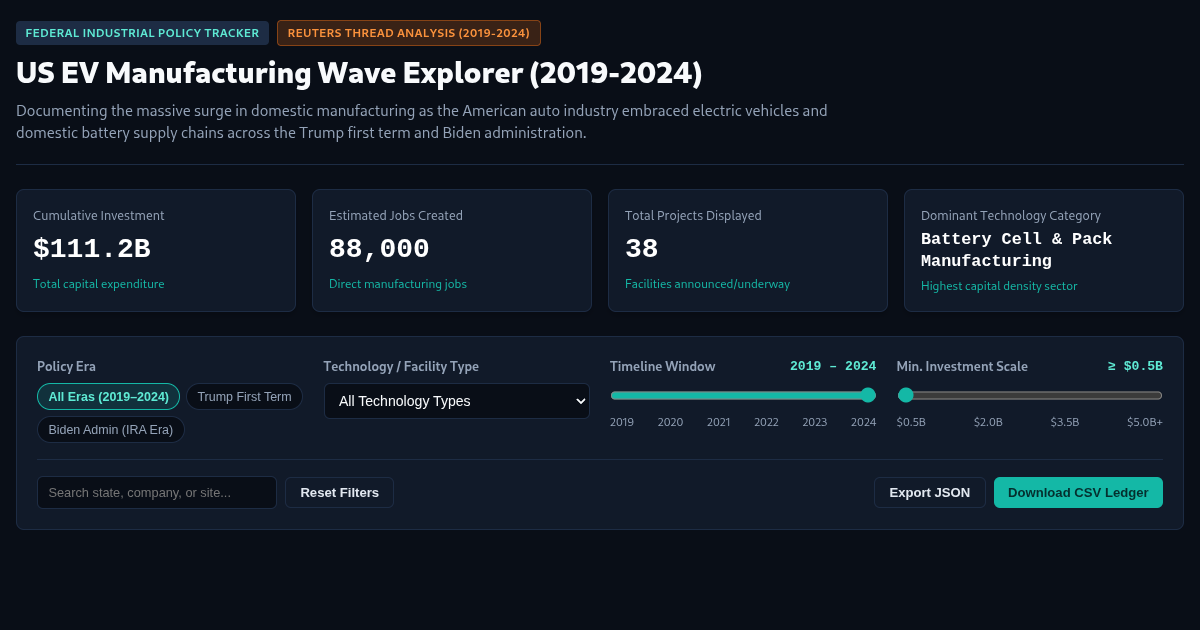Click the Cumulative Investment card label
This screenshot has height=630, width=1200.
tap(99, 215)
